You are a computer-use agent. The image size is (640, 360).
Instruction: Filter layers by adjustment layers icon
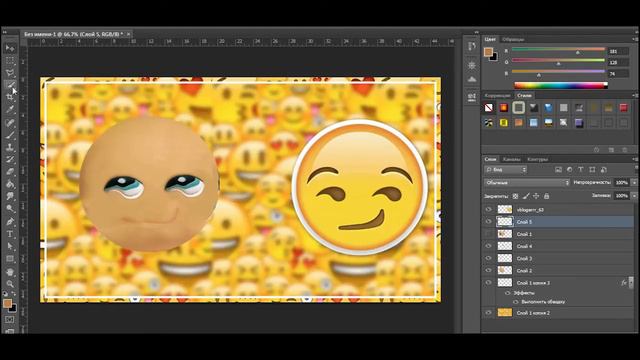click(x=569, y=170)
